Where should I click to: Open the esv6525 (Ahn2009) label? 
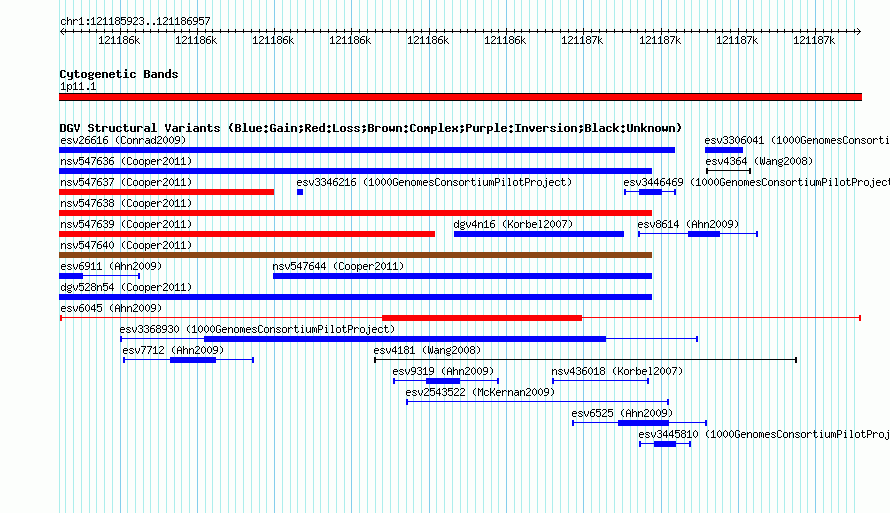click(622, 413)
